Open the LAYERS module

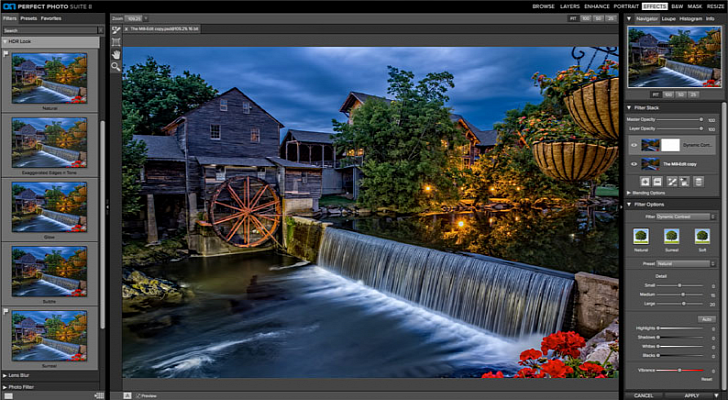570,6
